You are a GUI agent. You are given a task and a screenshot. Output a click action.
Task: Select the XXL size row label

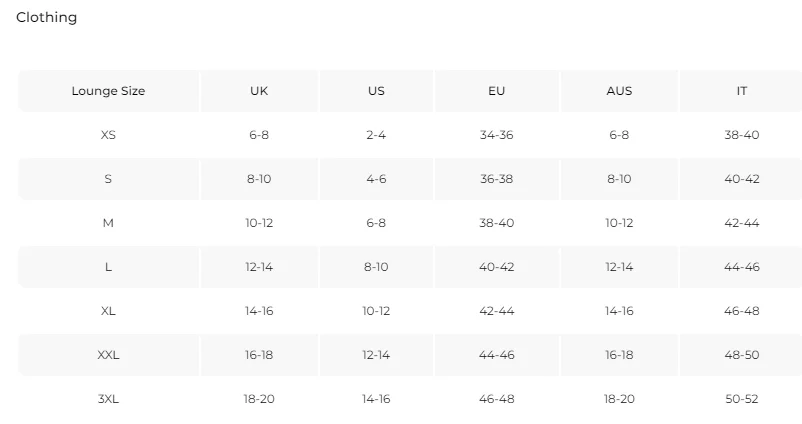108,355
